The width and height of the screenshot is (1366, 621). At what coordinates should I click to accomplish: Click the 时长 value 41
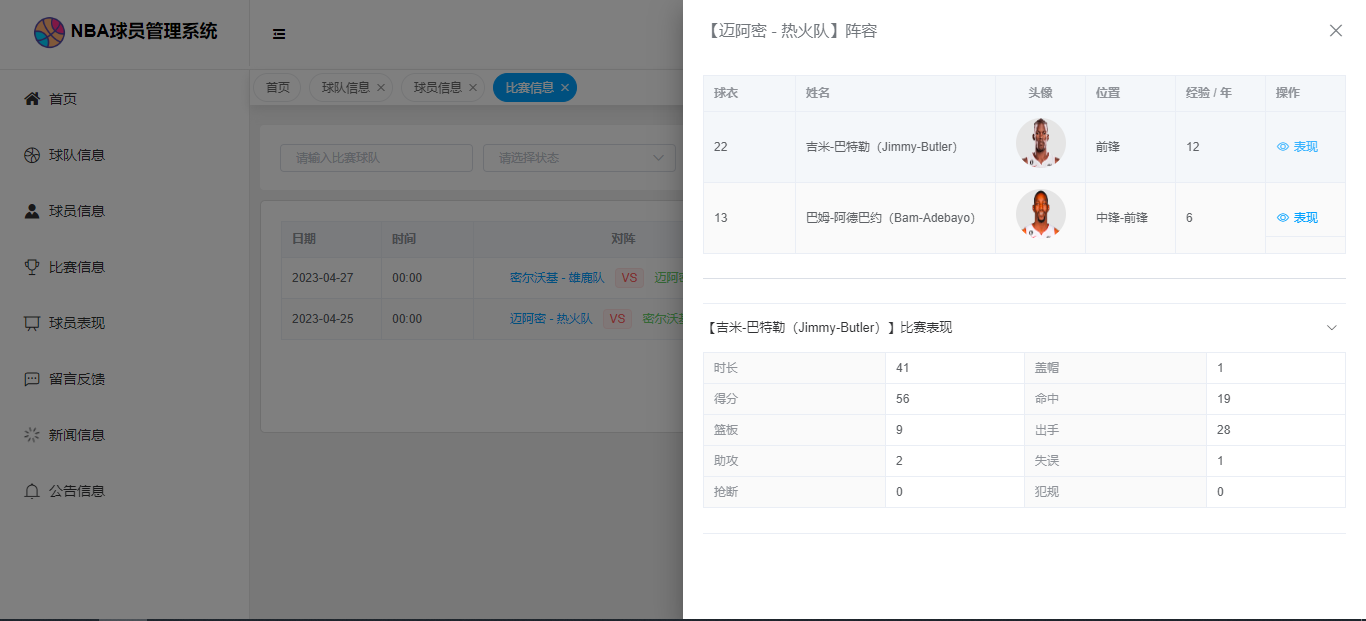point(903,368)
